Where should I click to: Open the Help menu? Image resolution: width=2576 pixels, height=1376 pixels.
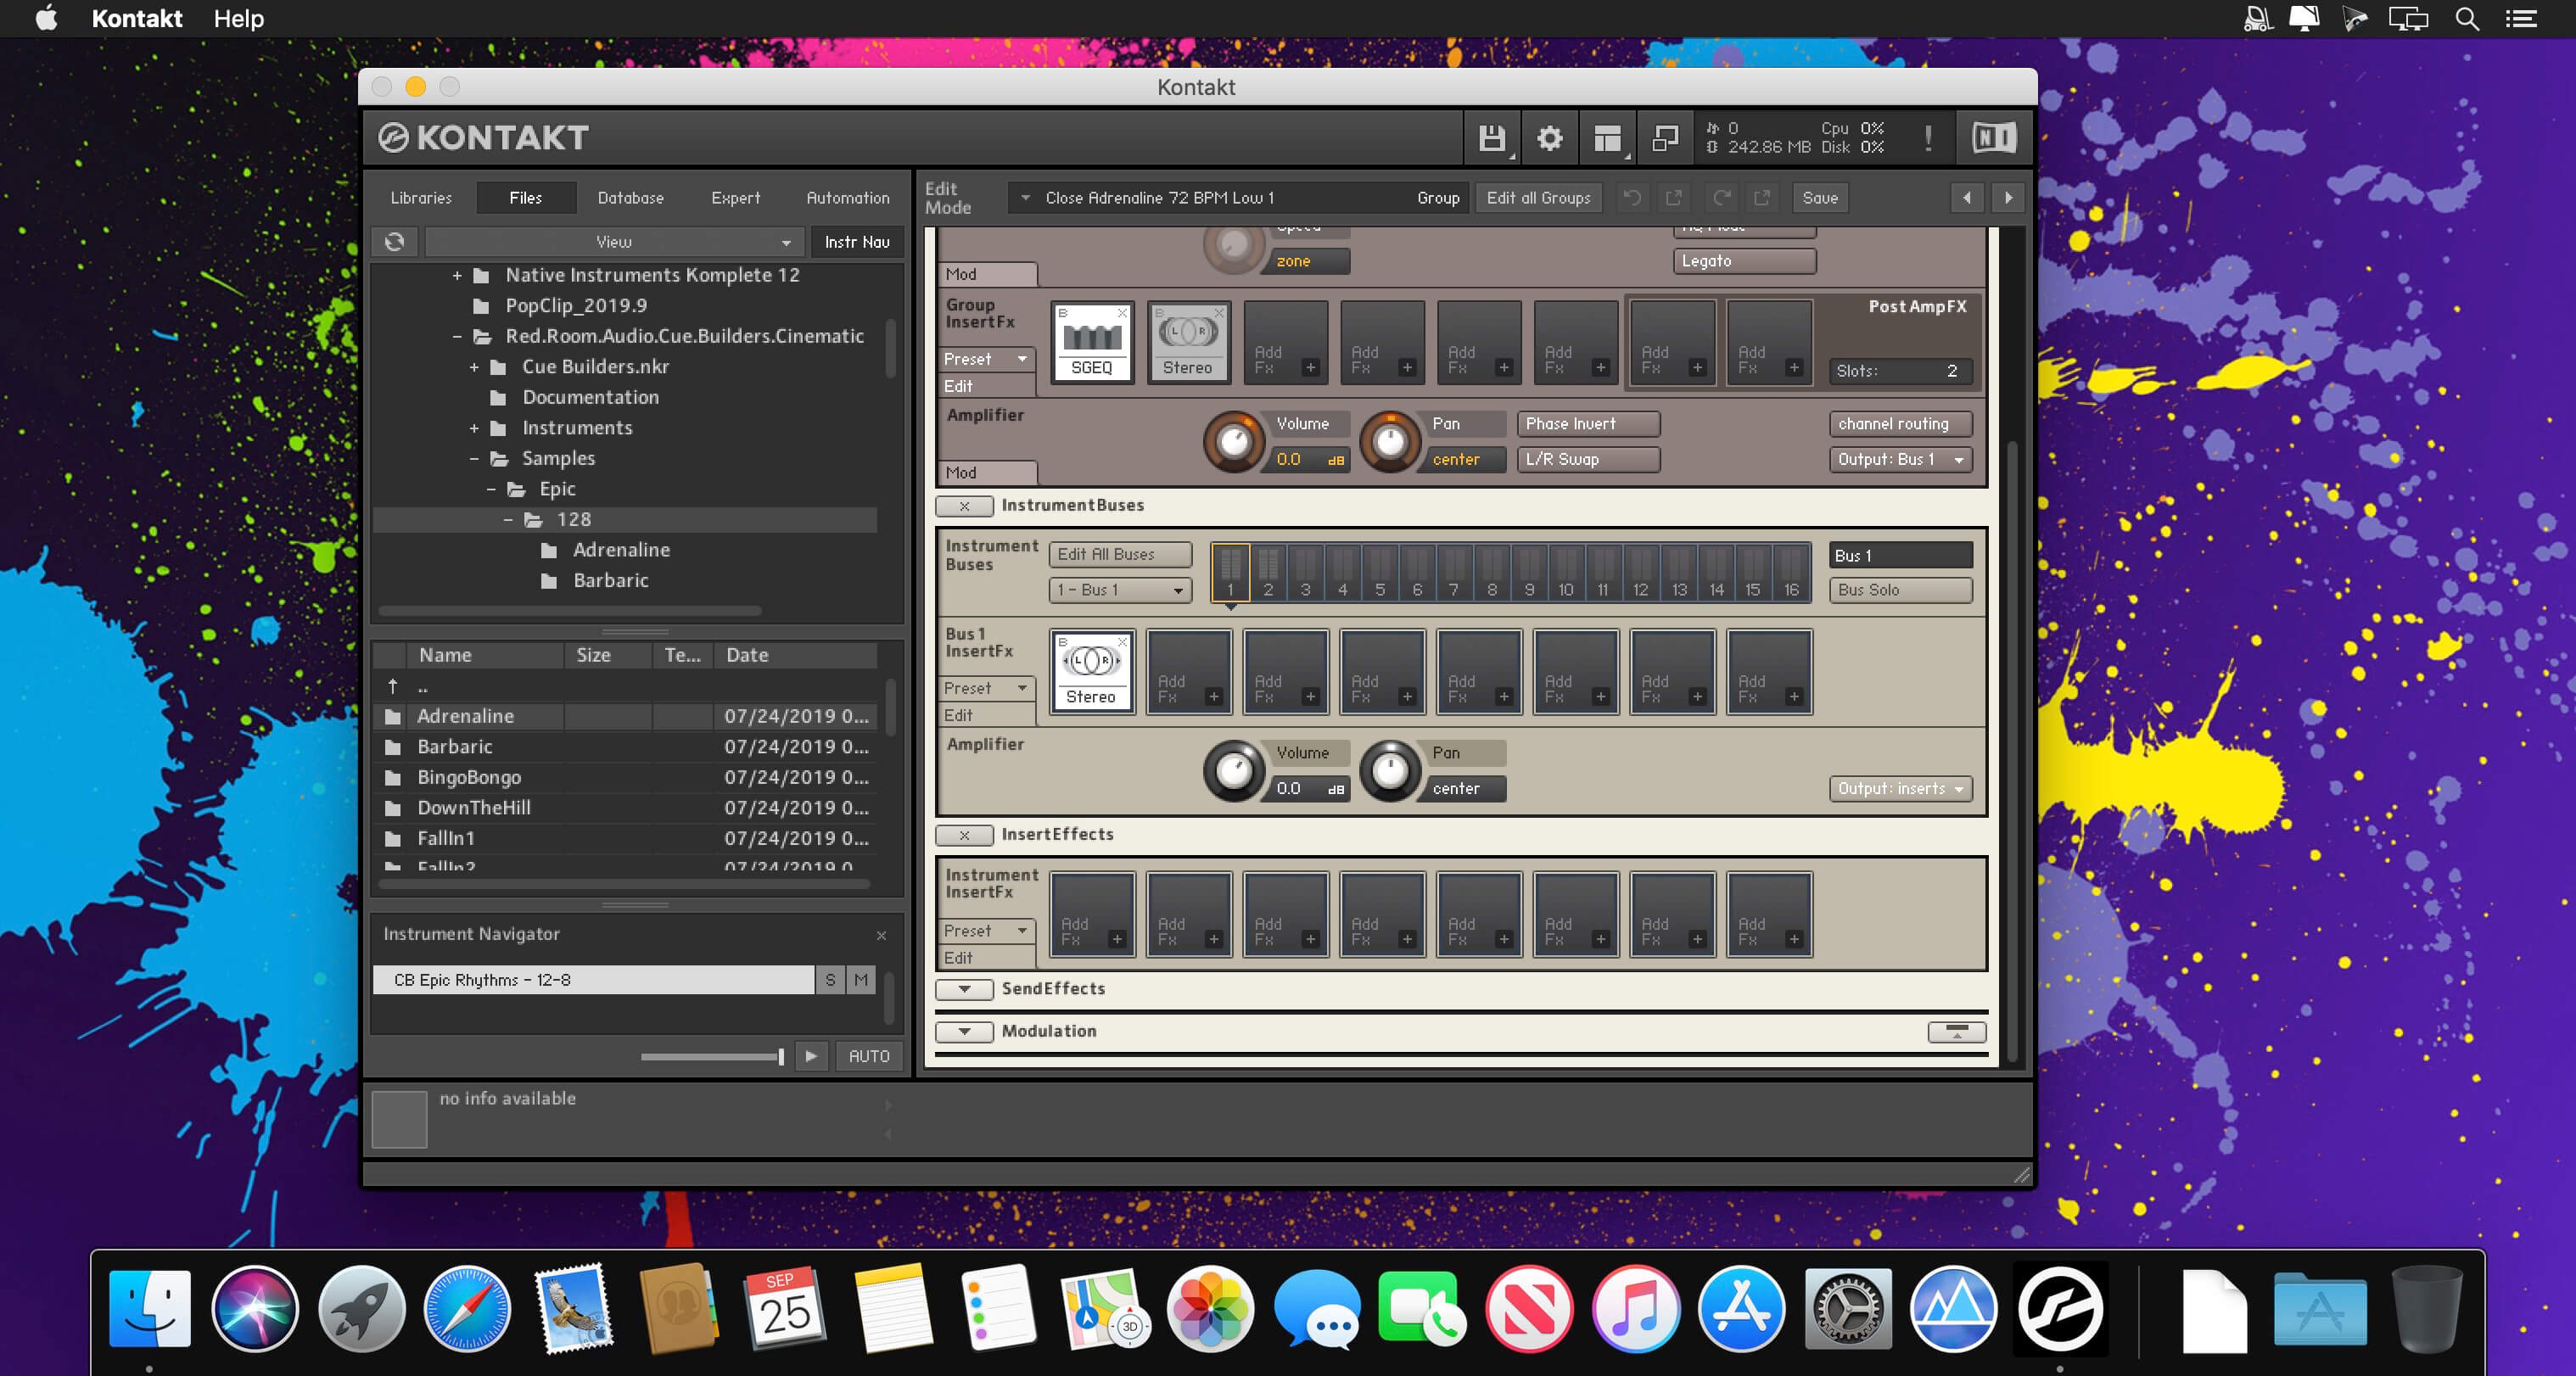238,19
